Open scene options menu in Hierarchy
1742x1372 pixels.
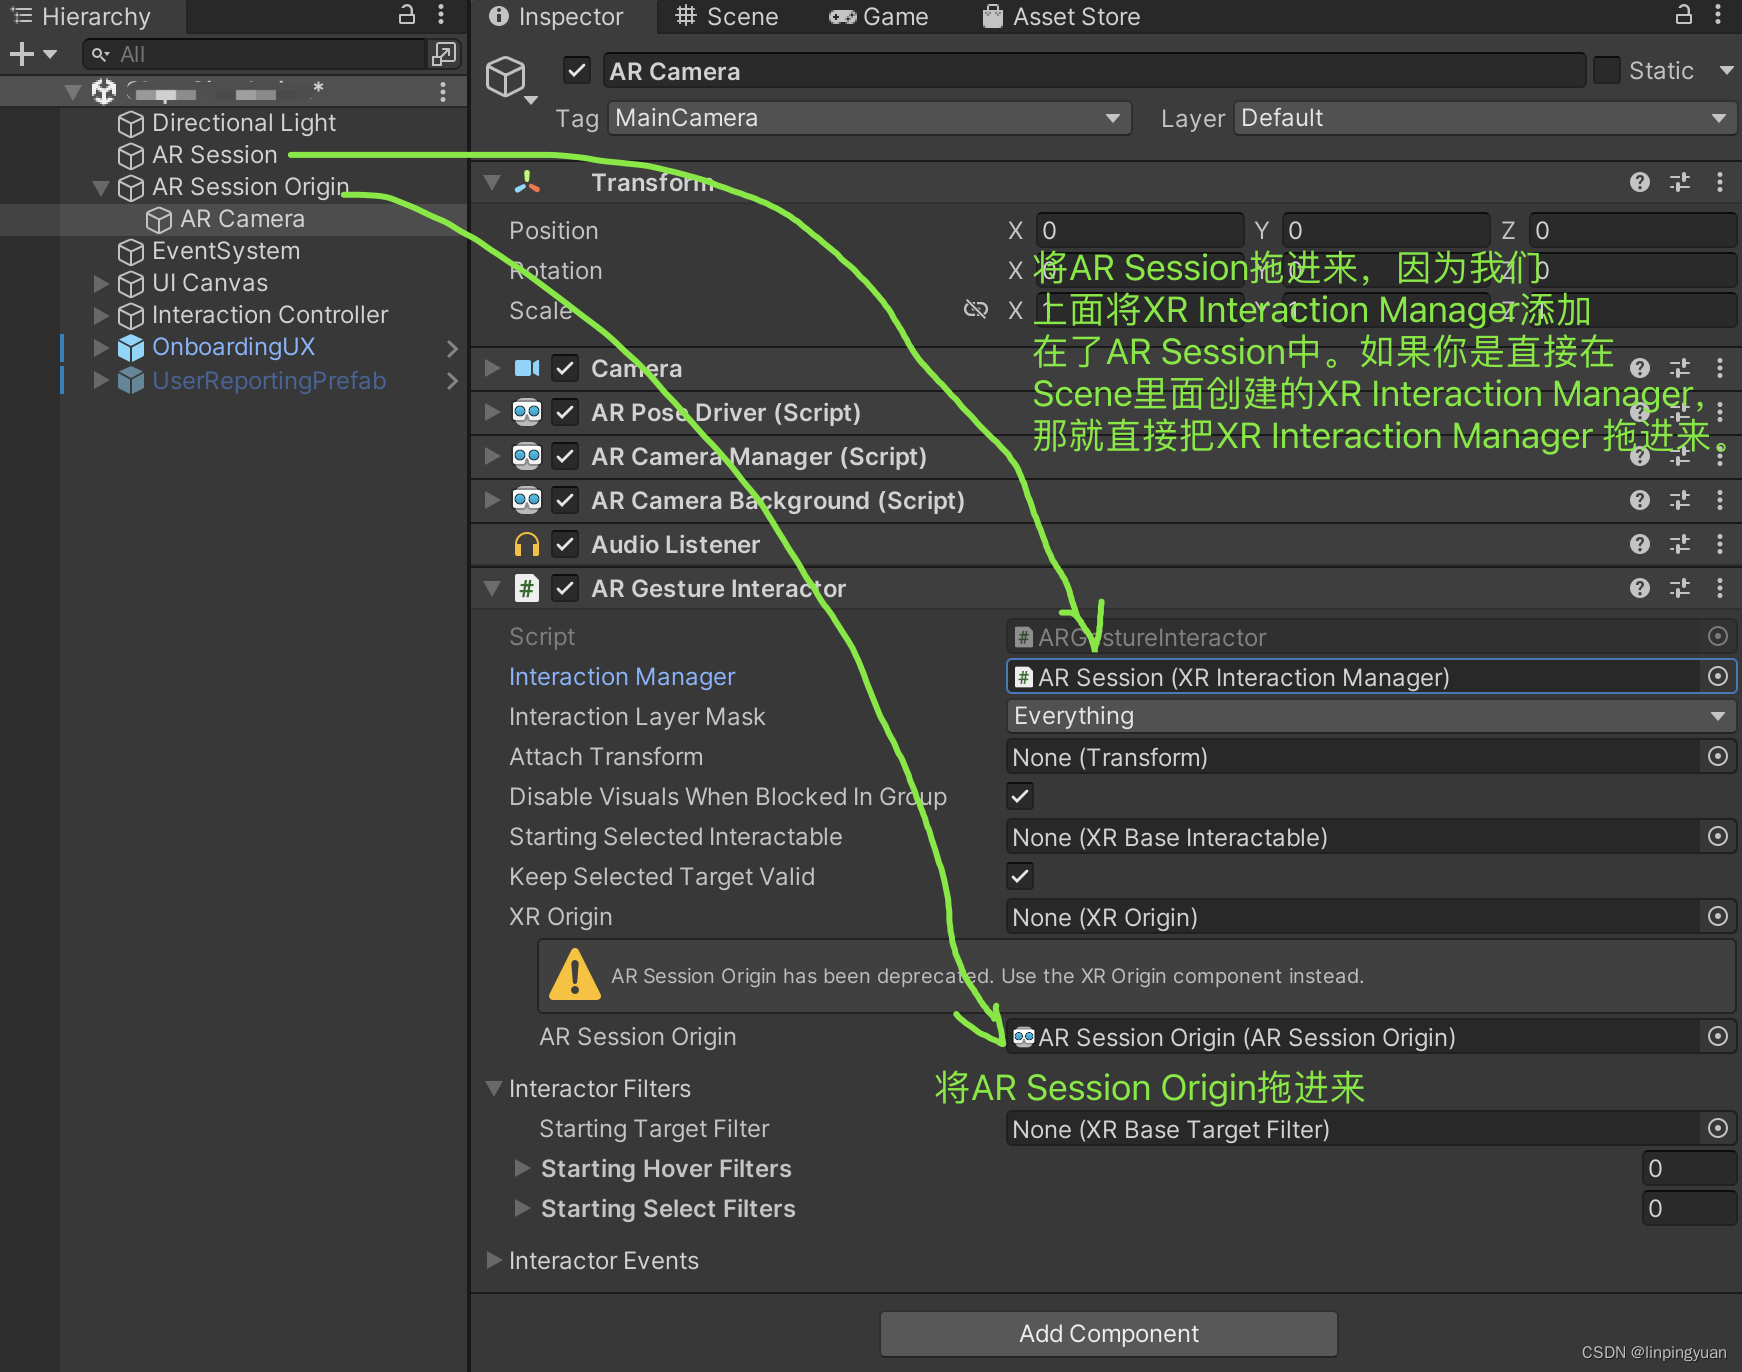(443, 92)
